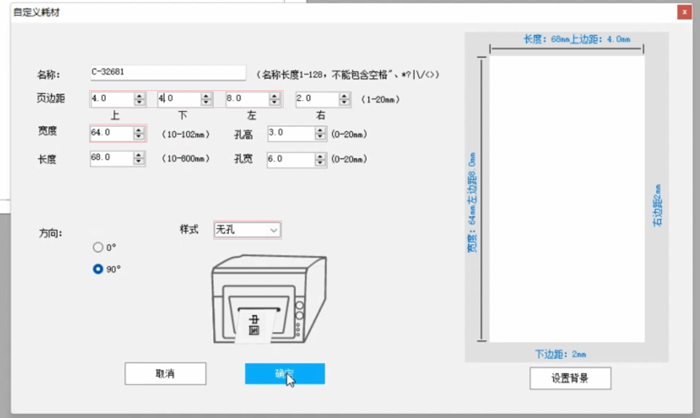Increase the top margin (上) spinner up arrow
This screenshot has height=418, width=700.
click(140, 96)
